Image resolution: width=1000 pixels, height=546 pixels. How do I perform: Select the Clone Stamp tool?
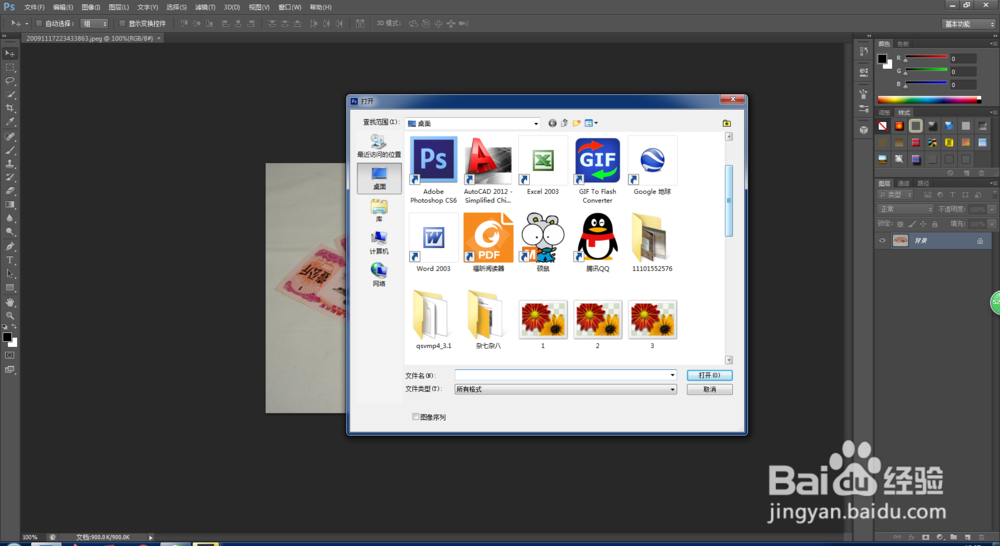[10, 164]
